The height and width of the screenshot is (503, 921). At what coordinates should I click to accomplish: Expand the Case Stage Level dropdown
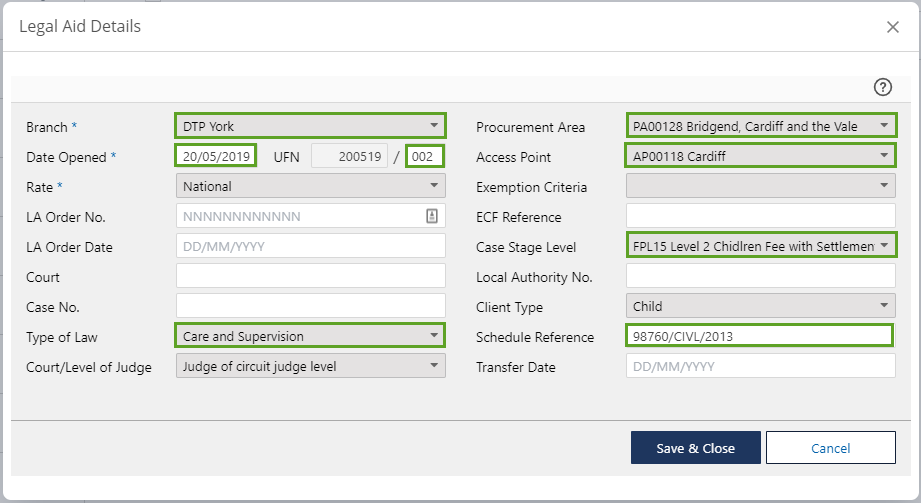[x=760, y=246]
